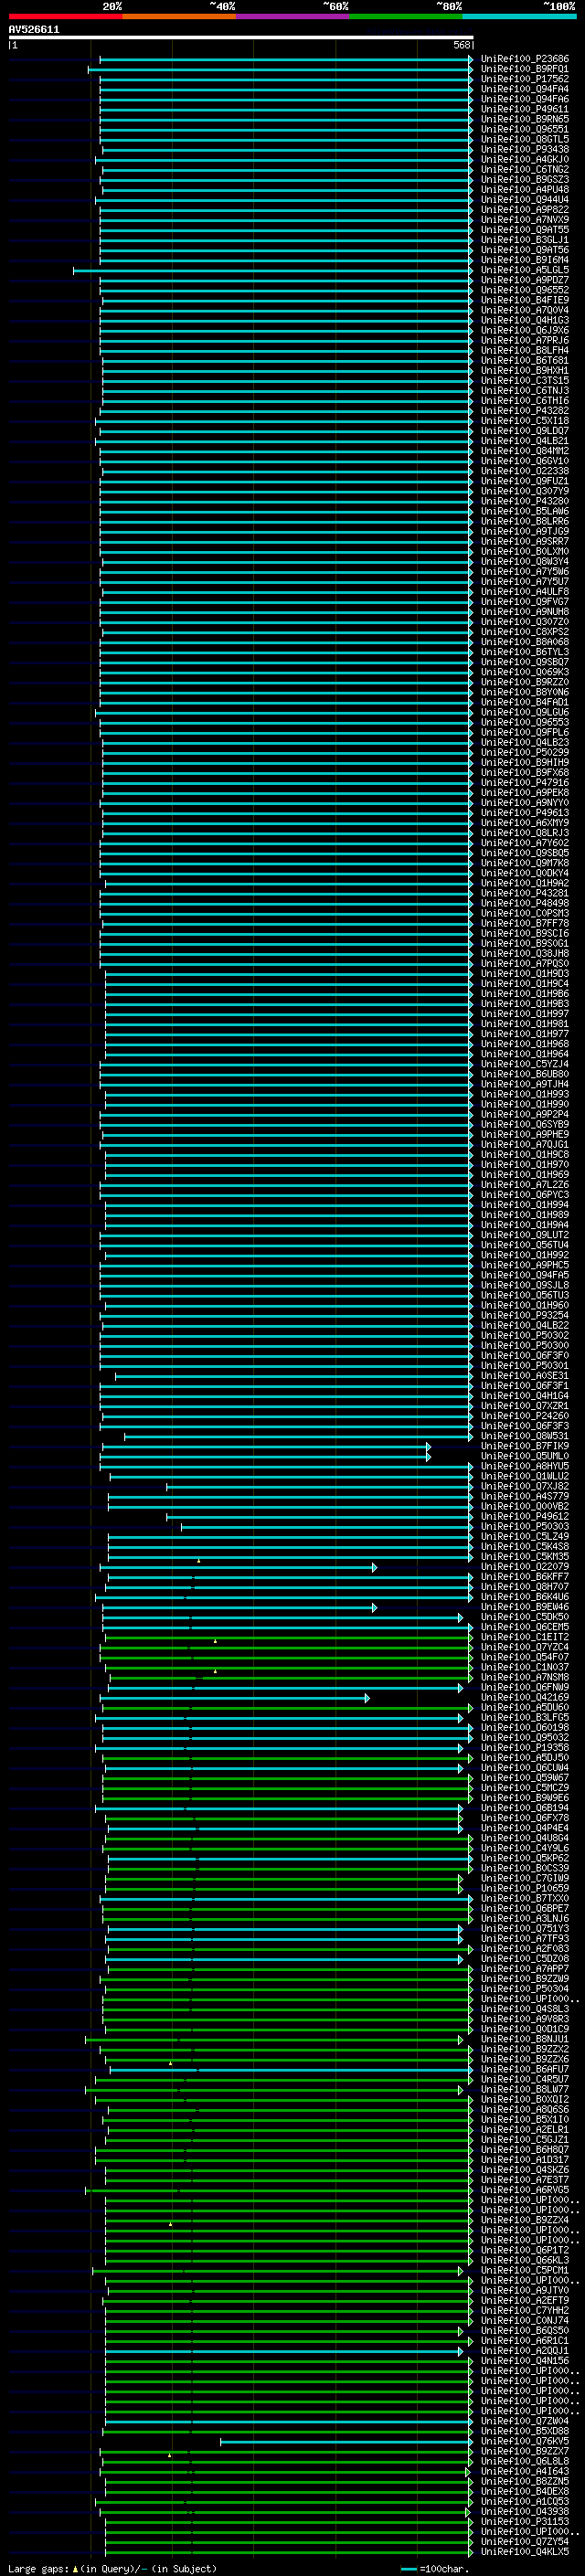The image size is (585, 2576).
Task: Select hit label UniRef100_P43282
Action: (525, 411)
